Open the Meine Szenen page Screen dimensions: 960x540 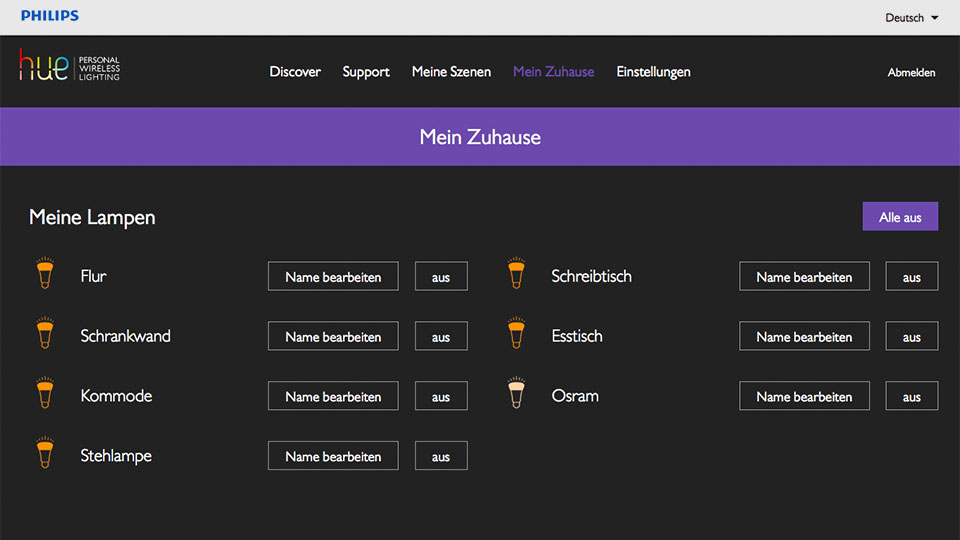click(451, 72)
